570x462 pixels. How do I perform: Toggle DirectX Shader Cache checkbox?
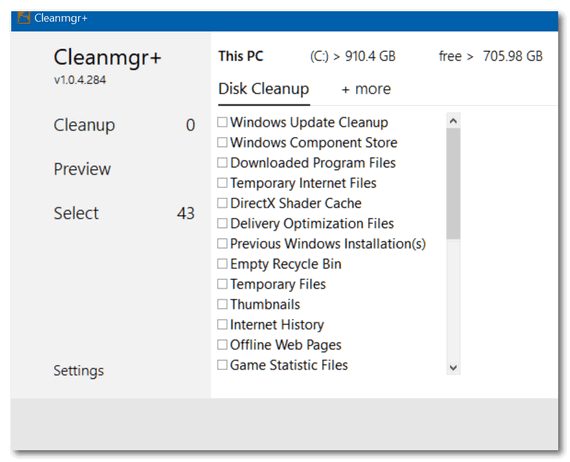(x=222, y=203)
